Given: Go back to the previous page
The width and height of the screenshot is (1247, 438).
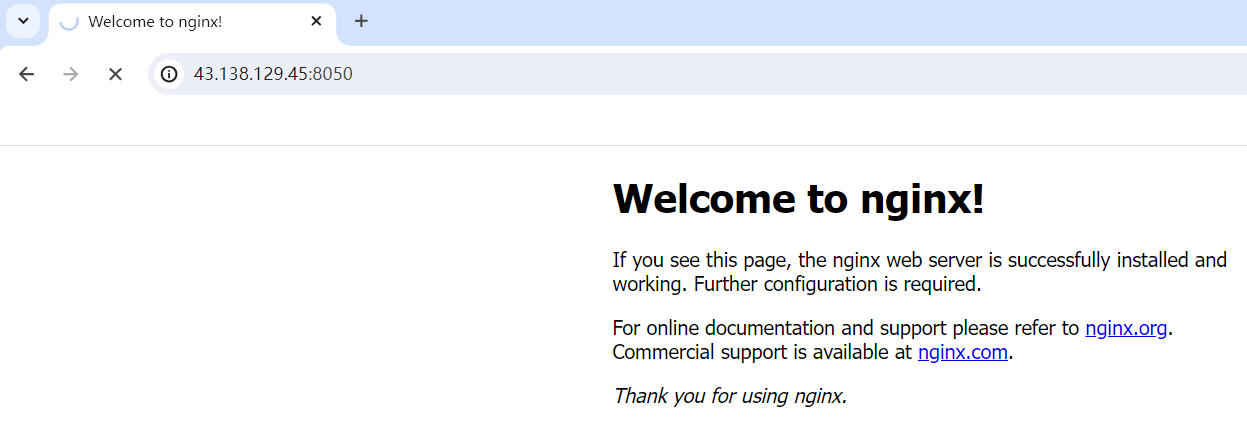Looking at the screenshot, I should [27, 74].
